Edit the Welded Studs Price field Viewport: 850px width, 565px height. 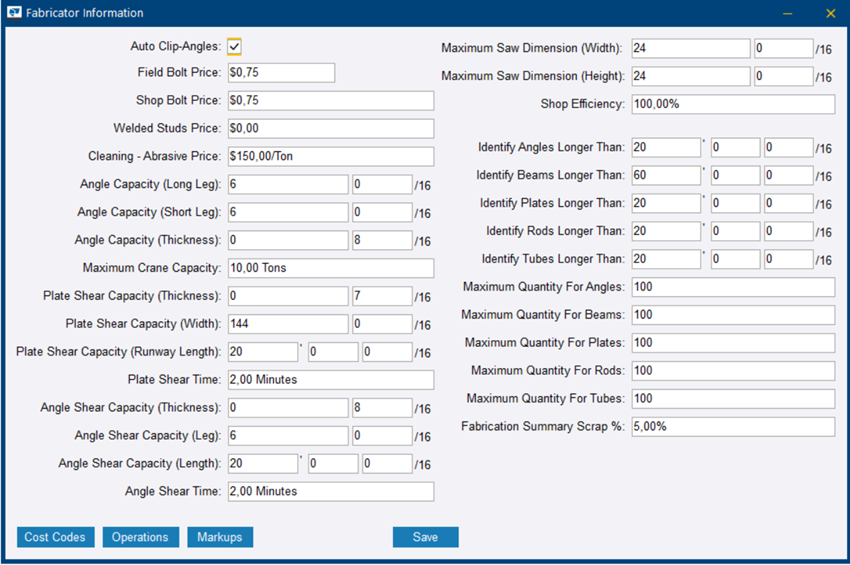click(x=330, y=129)
